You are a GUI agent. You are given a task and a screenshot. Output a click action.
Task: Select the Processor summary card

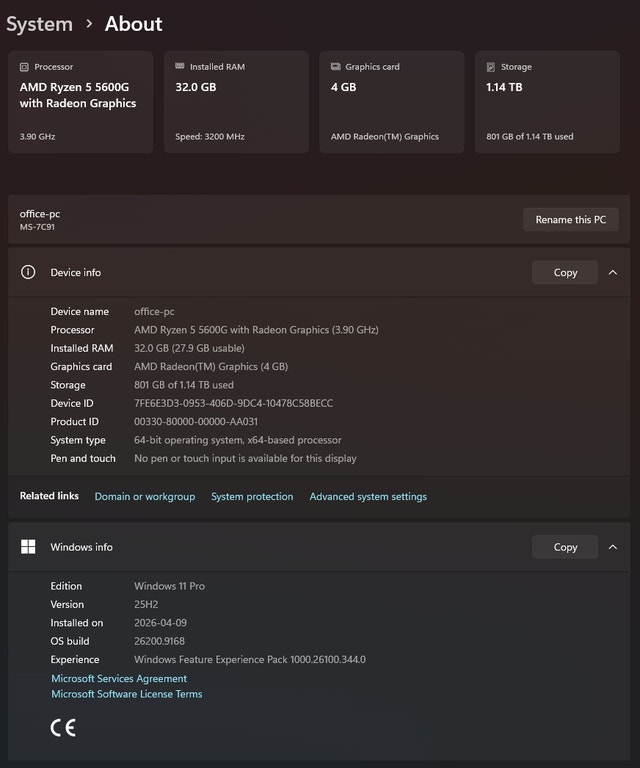pyautogui.click(x=81, y=102)
